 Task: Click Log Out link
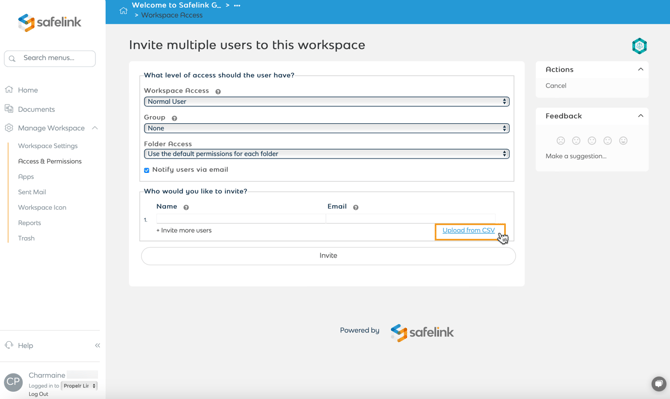(38, 394)
